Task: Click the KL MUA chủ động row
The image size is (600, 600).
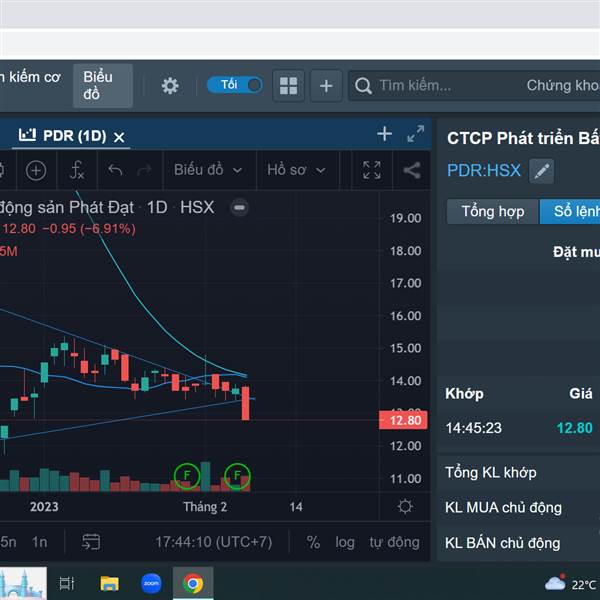Action: tap(518, 508)
